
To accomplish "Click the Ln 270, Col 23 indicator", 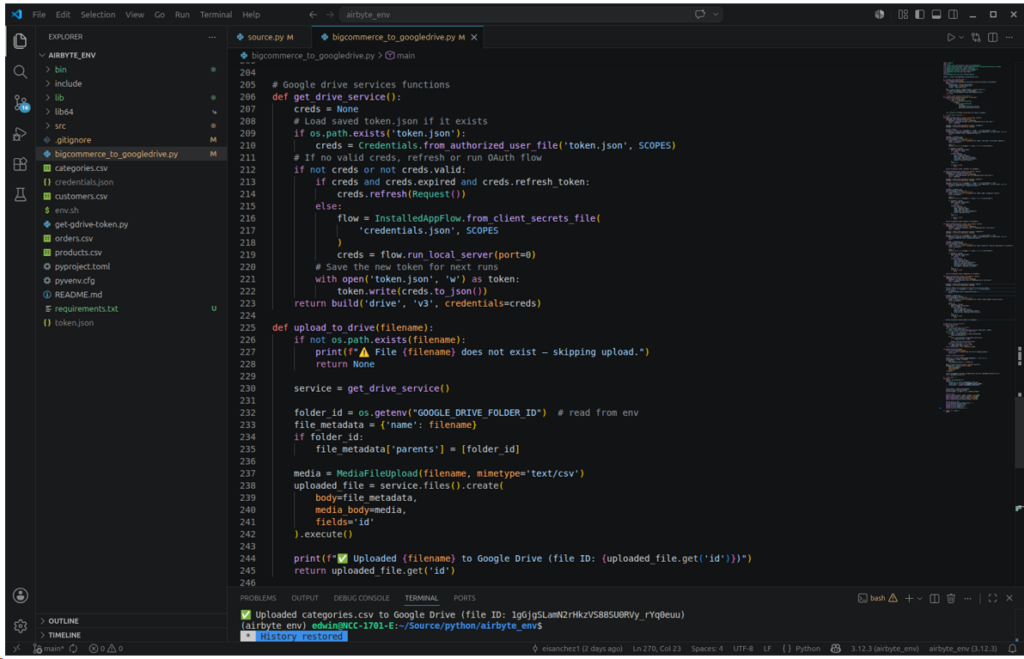I will pyautogui.click(x=656, y=649).
